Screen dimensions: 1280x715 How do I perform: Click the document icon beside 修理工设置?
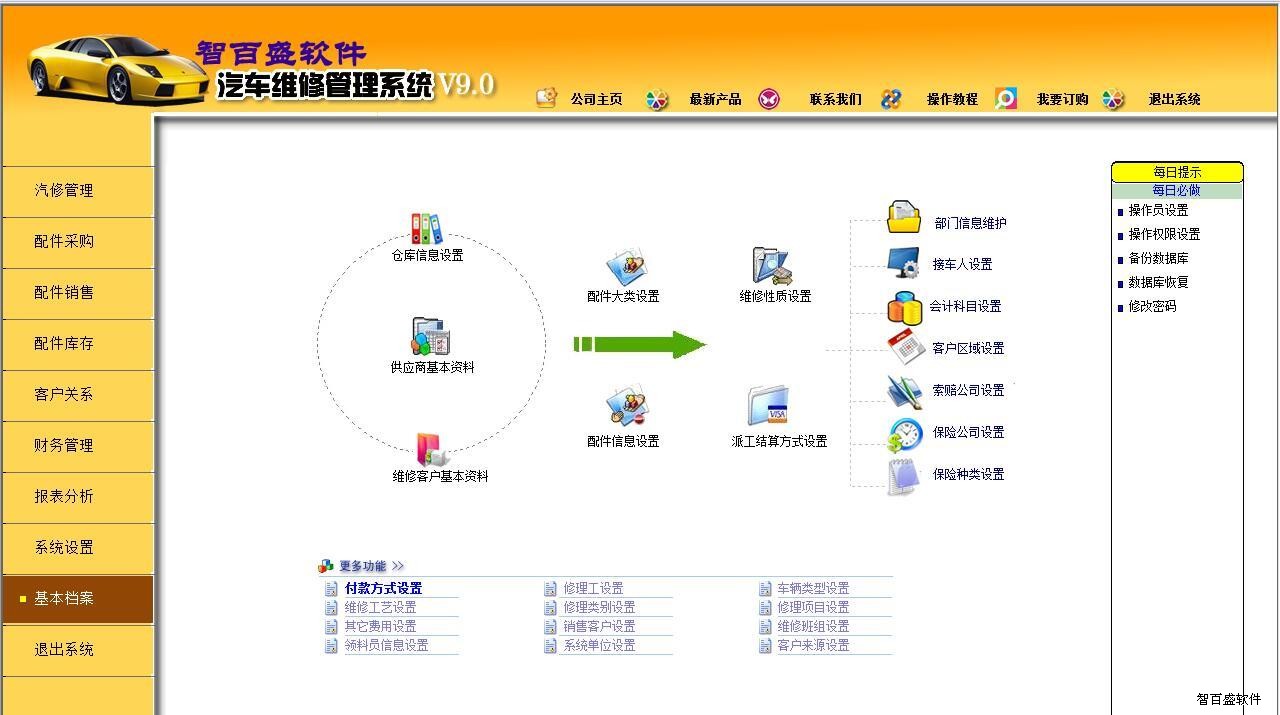click(x=550, y=589)
